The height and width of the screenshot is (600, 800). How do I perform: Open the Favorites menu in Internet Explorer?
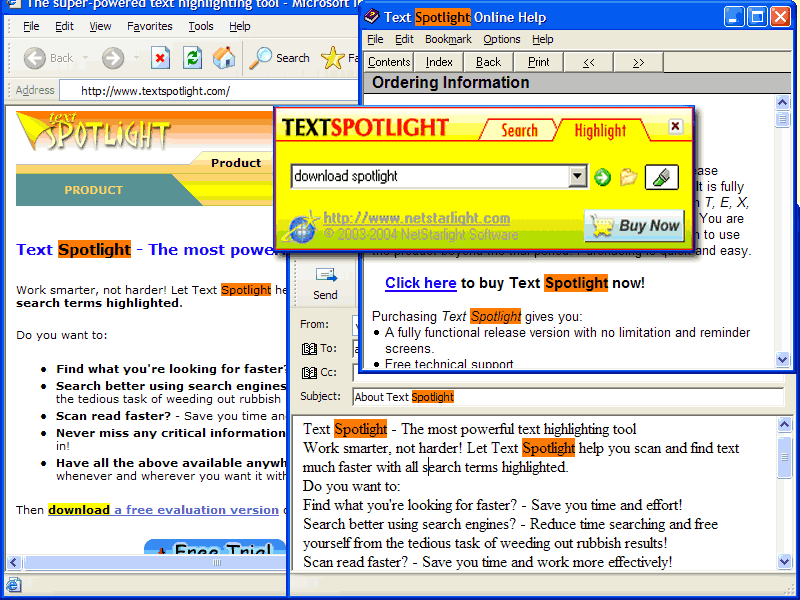click(149, 26)
